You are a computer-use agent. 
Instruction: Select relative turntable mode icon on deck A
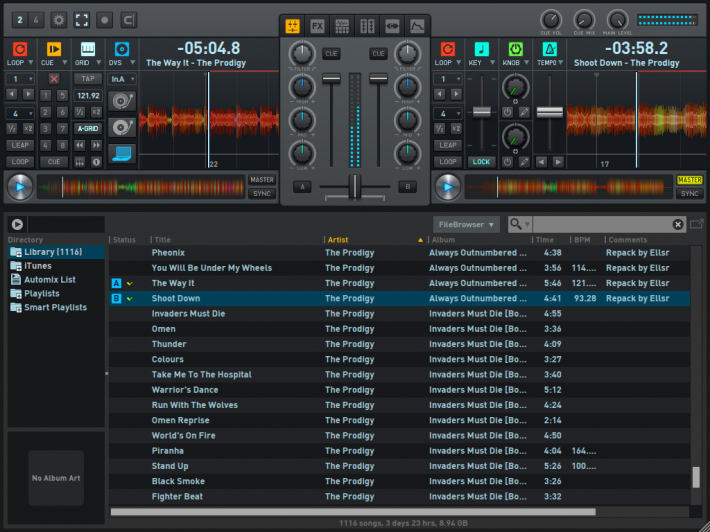pyautogui.click(x=122, y=128)
